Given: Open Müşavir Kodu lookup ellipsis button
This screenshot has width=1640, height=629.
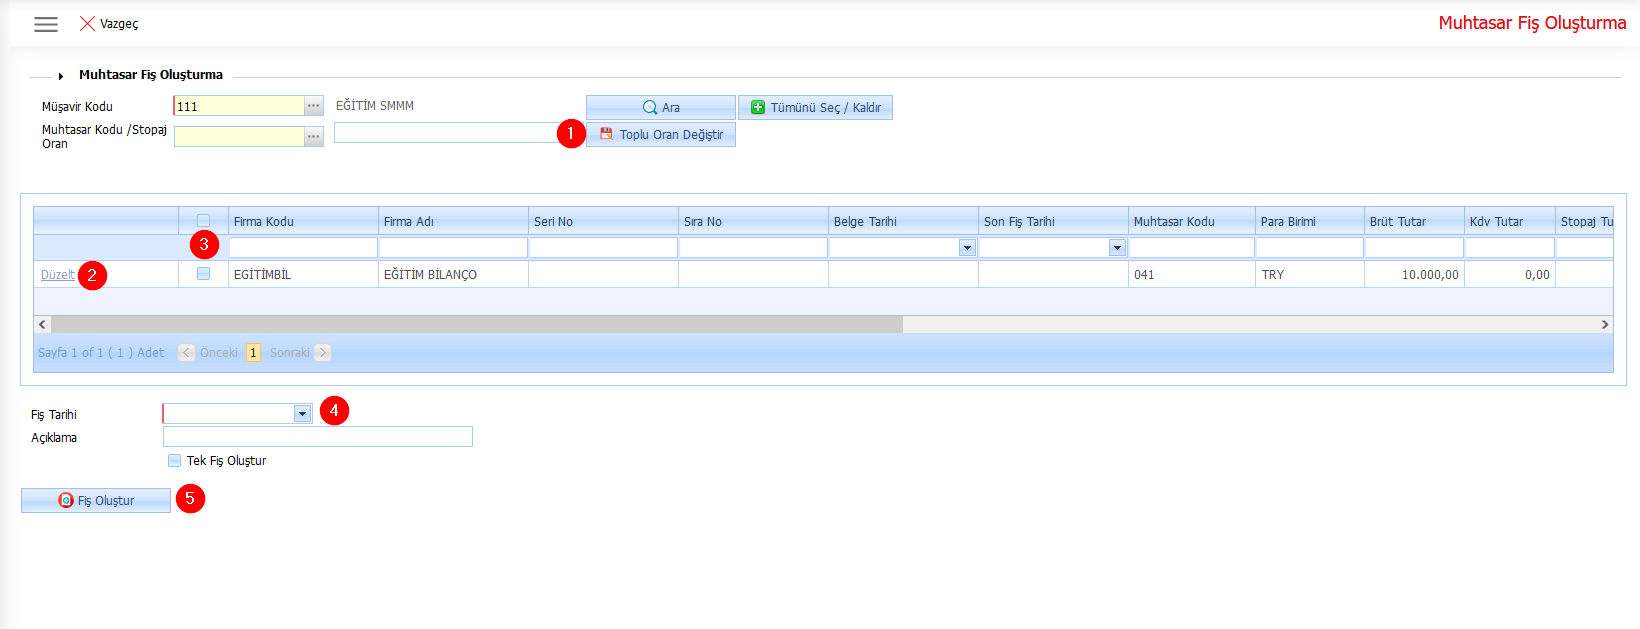Looking at the screenshot, I should 314,106.
